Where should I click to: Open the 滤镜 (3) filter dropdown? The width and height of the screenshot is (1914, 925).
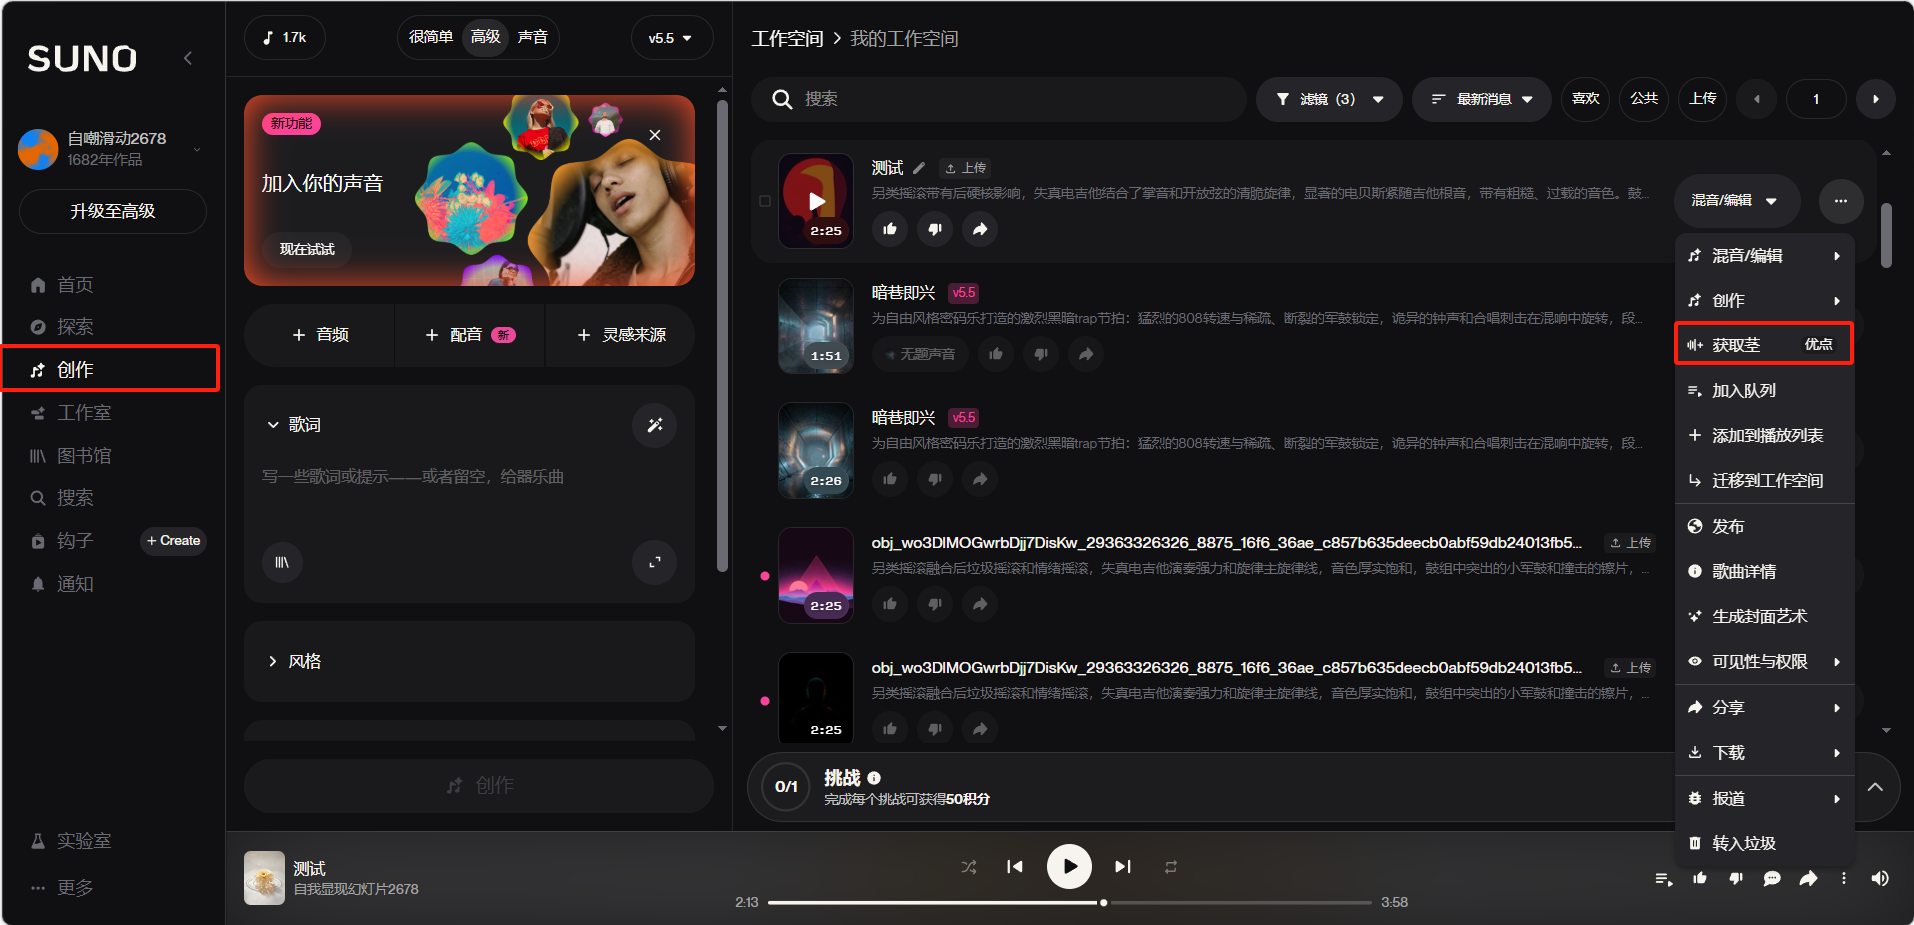click(x=1328, y=99)
